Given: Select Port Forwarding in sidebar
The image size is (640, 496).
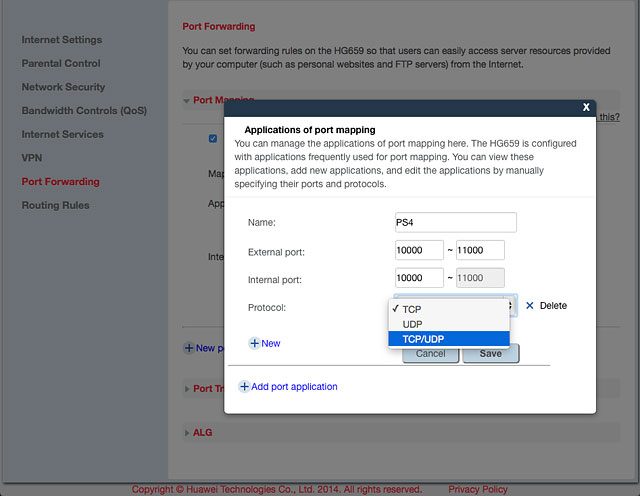Looking at the screenshot, I should [x=60, y=182].
